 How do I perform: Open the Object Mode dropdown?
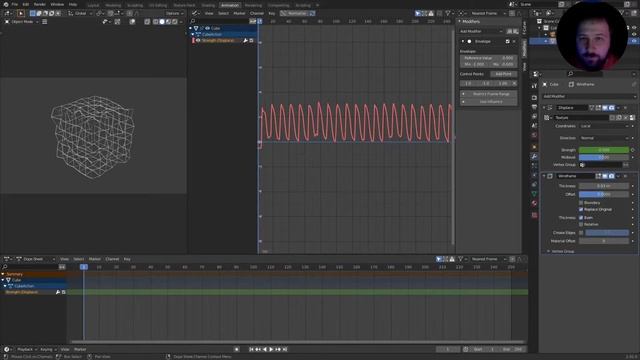pyautogui.click(x=22, y=22)
